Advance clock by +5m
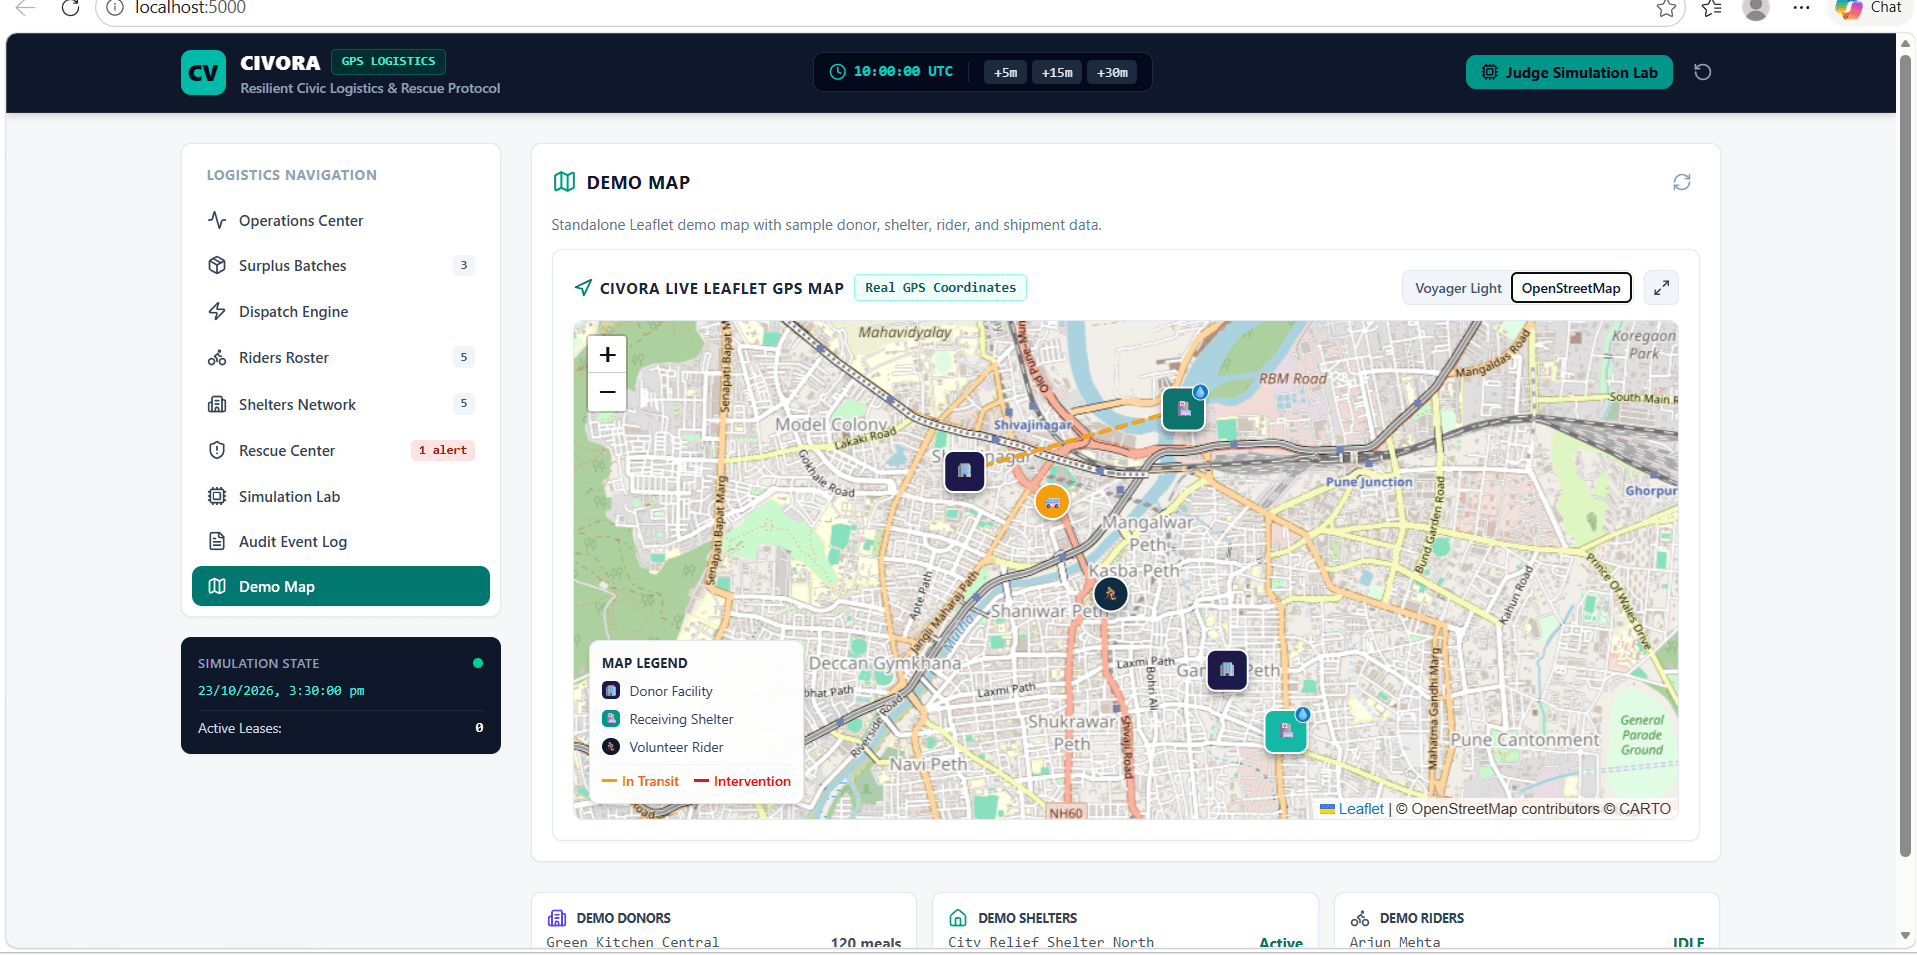 coord(1005,72)
